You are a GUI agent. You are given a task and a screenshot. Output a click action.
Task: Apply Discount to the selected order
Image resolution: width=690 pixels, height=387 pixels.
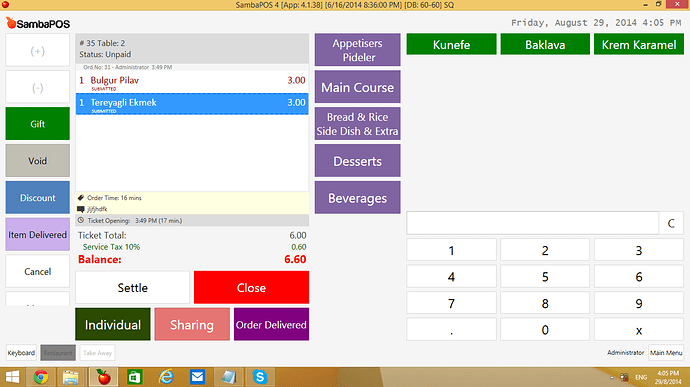(x=37, y=198)
